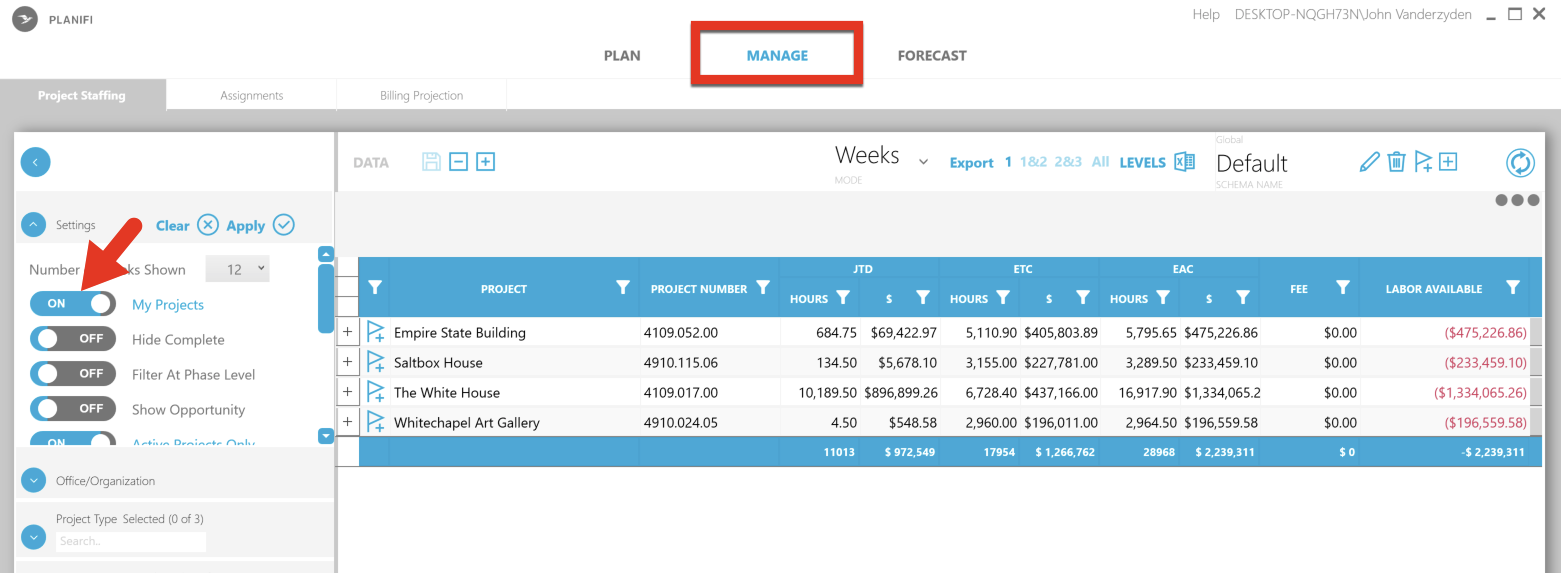This screenshot has height=573, width=1561.
Task: Click the refresh circular arrows icon
Action: pyautogui.click(x=1520, y=162)
